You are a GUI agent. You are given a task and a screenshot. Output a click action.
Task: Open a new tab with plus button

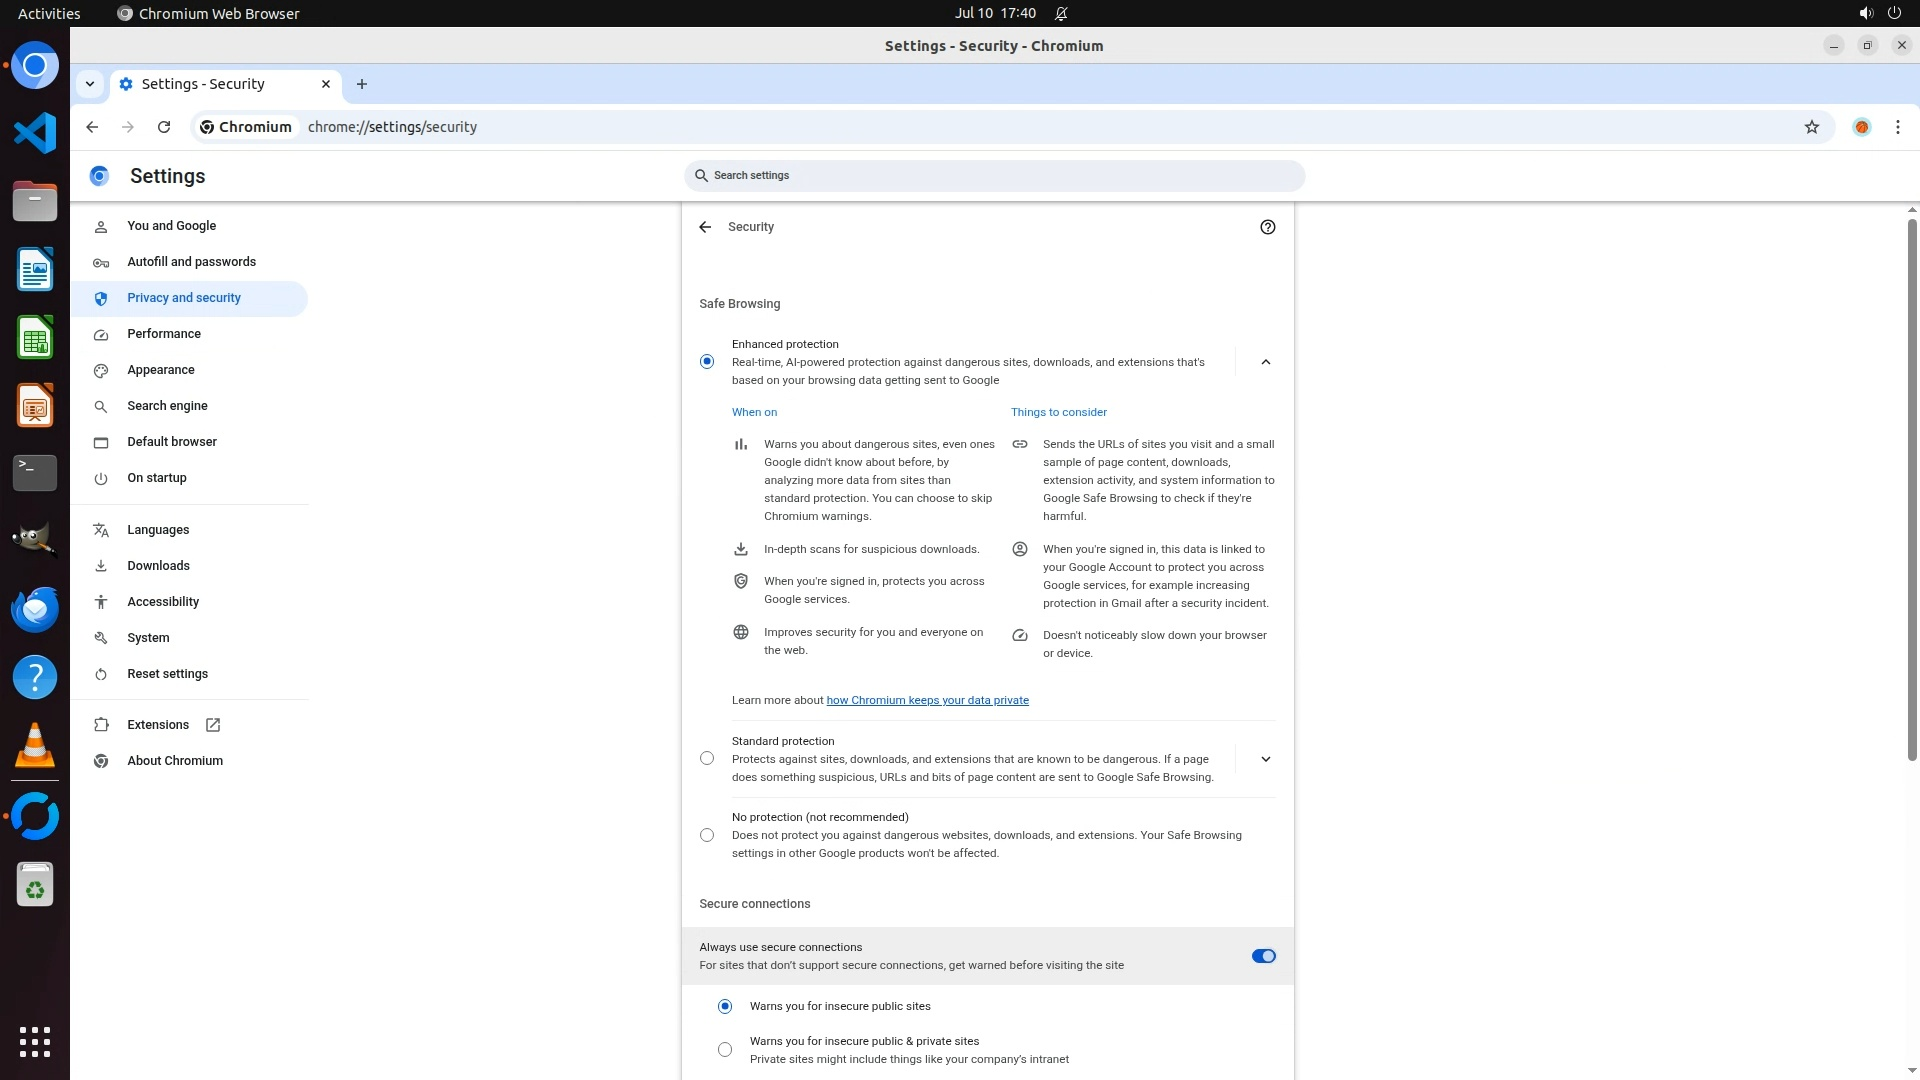click(362, 84)
